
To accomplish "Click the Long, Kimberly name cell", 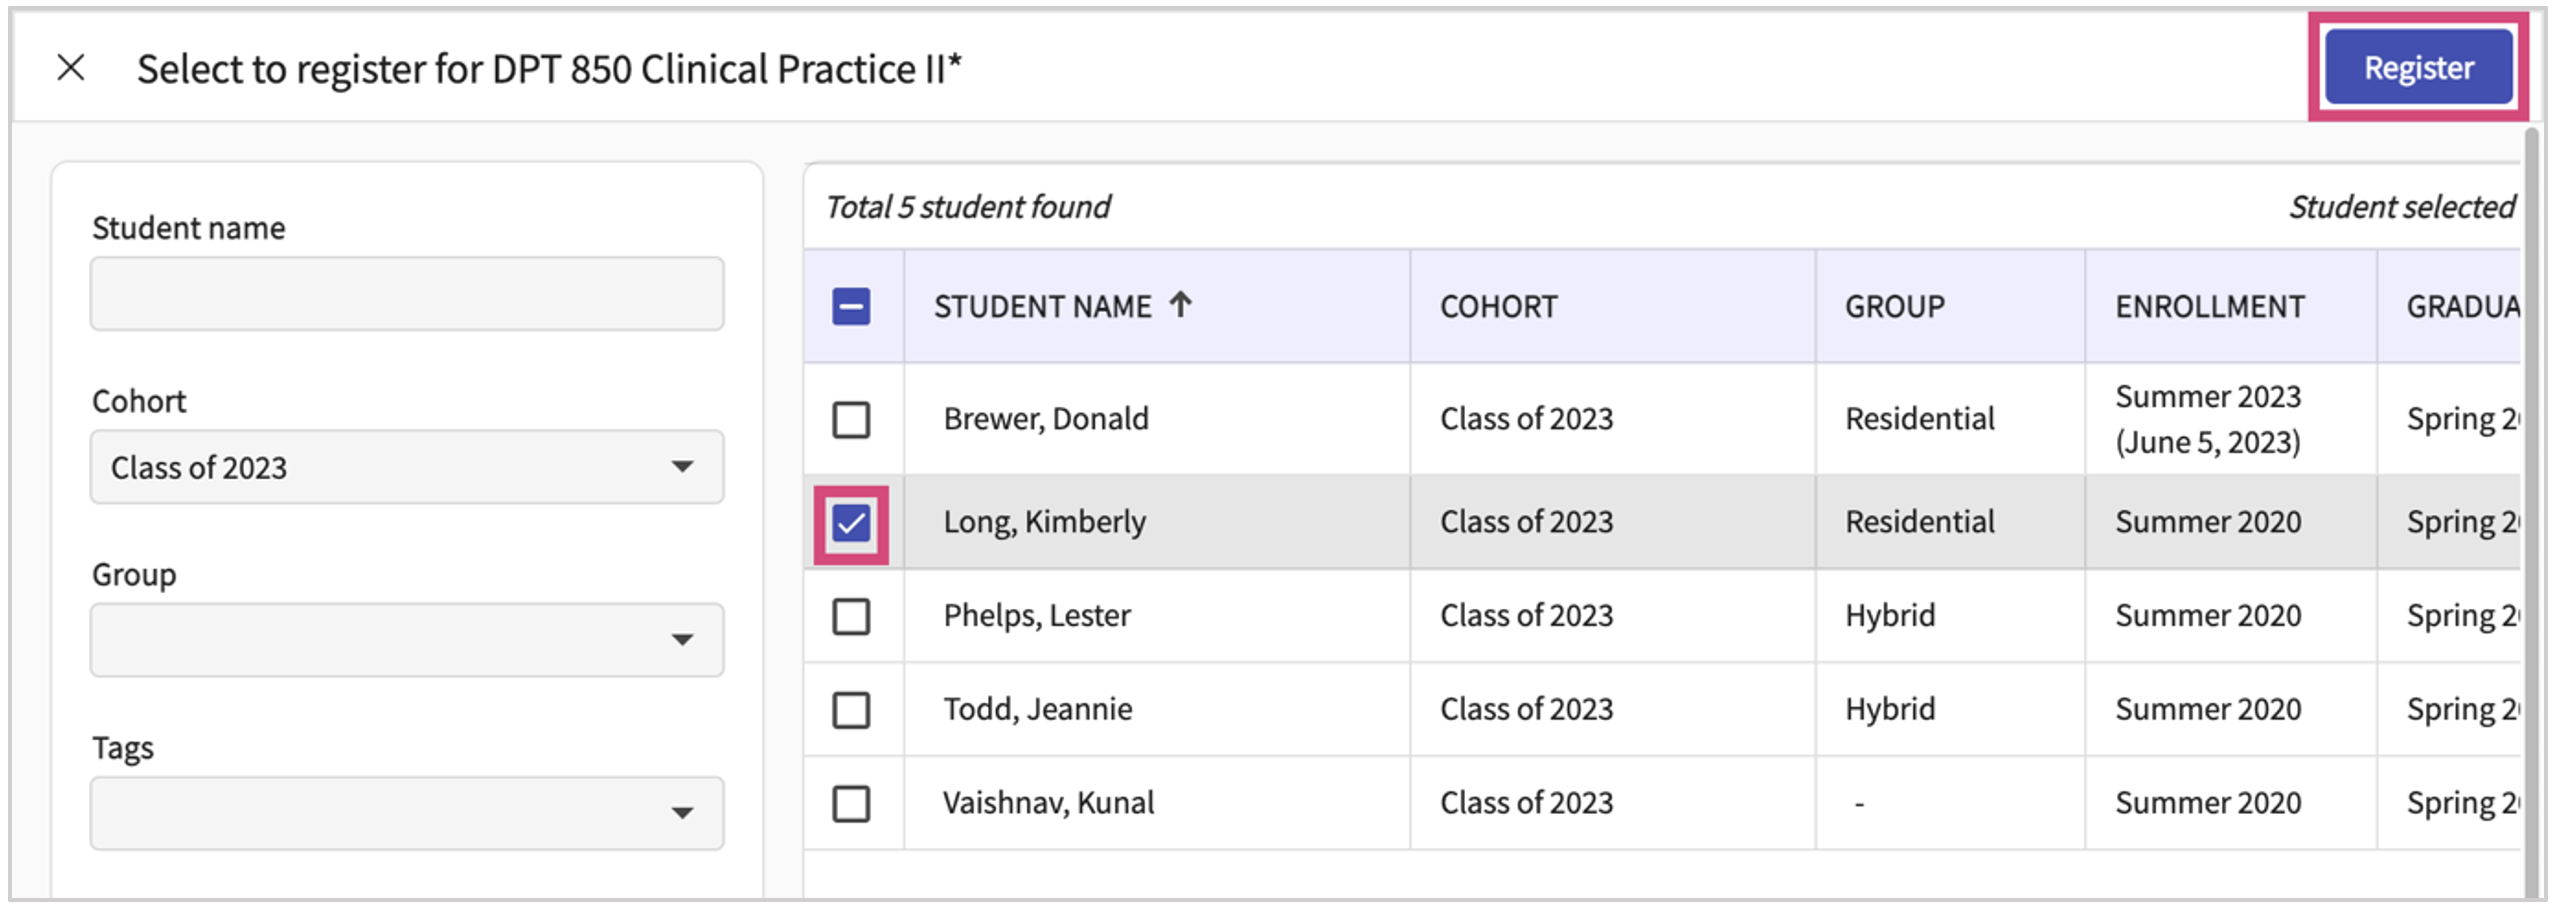I will 1044,522.
